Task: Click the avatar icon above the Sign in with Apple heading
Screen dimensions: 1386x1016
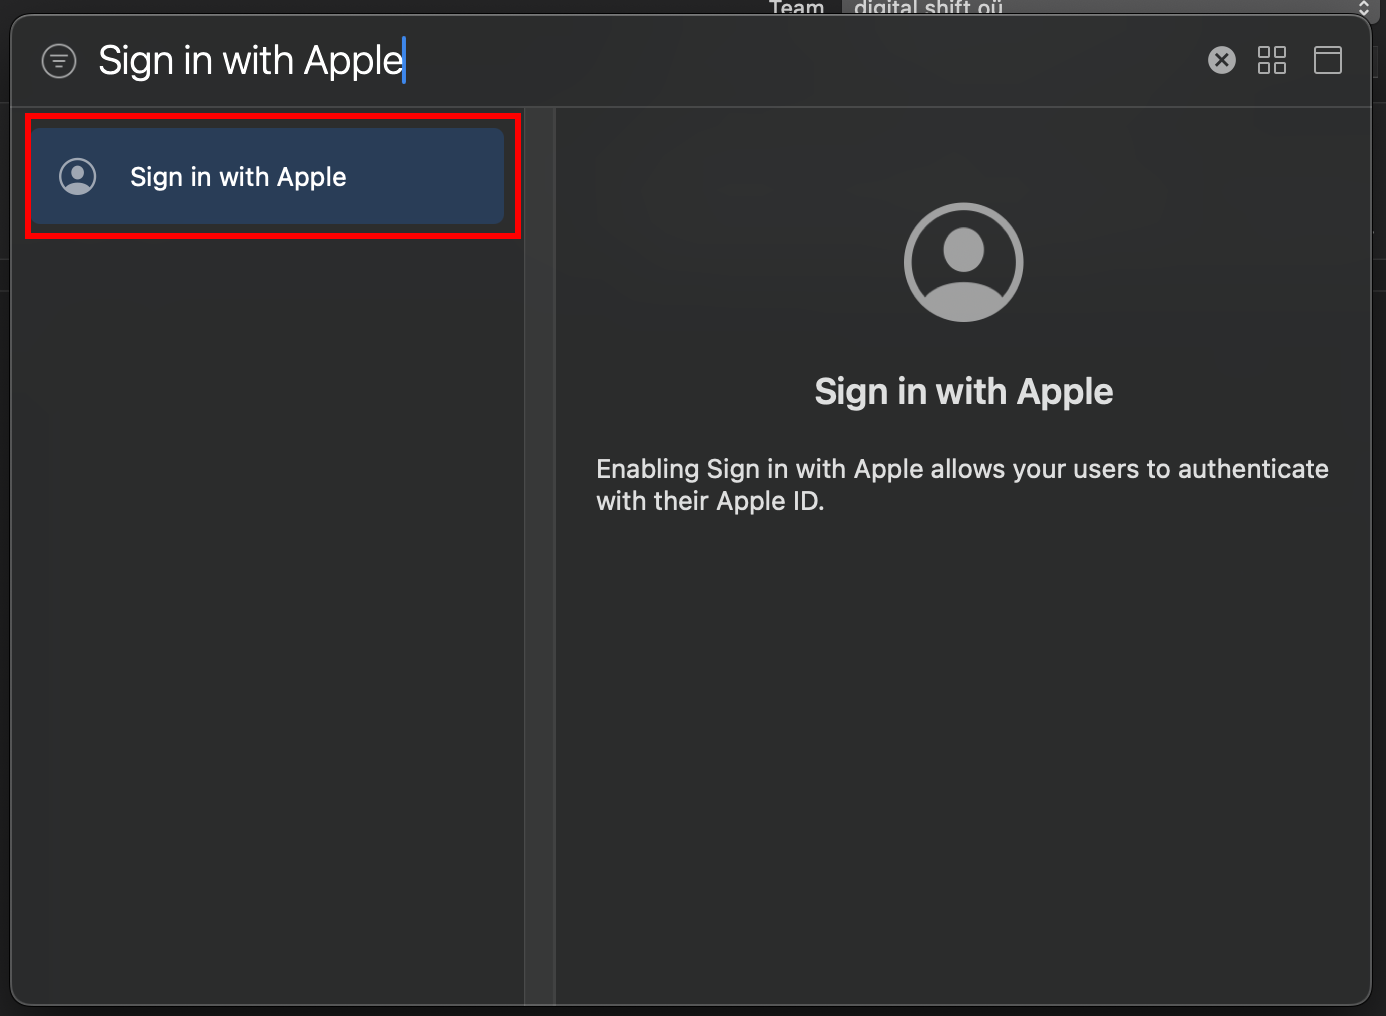Action: point(963,262)
